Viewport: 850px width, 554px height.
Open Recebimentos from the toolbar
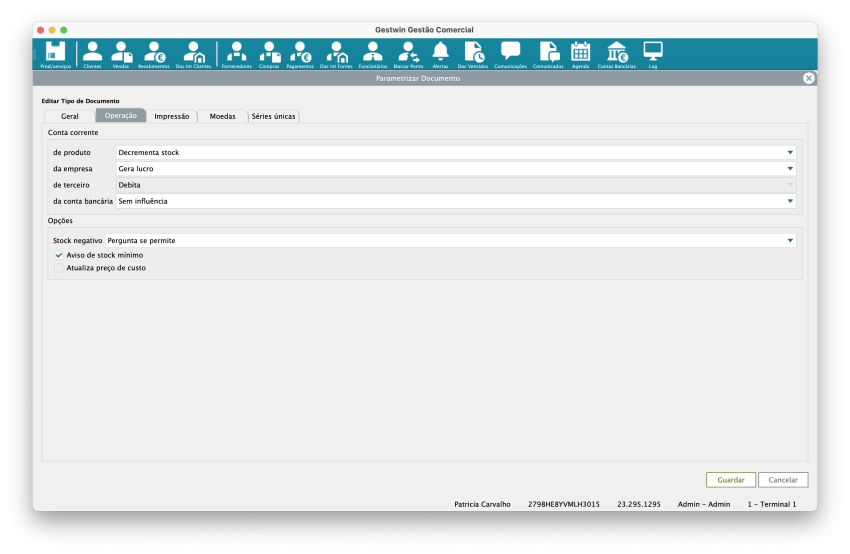153,53
